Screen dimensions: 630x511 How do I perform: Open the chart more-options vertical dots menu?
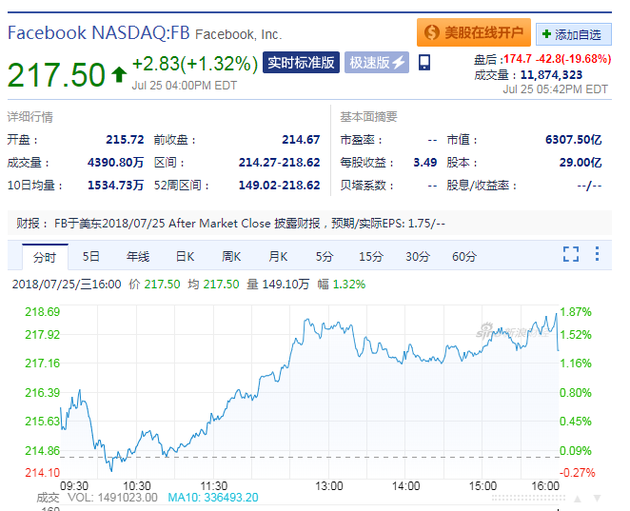597,254
